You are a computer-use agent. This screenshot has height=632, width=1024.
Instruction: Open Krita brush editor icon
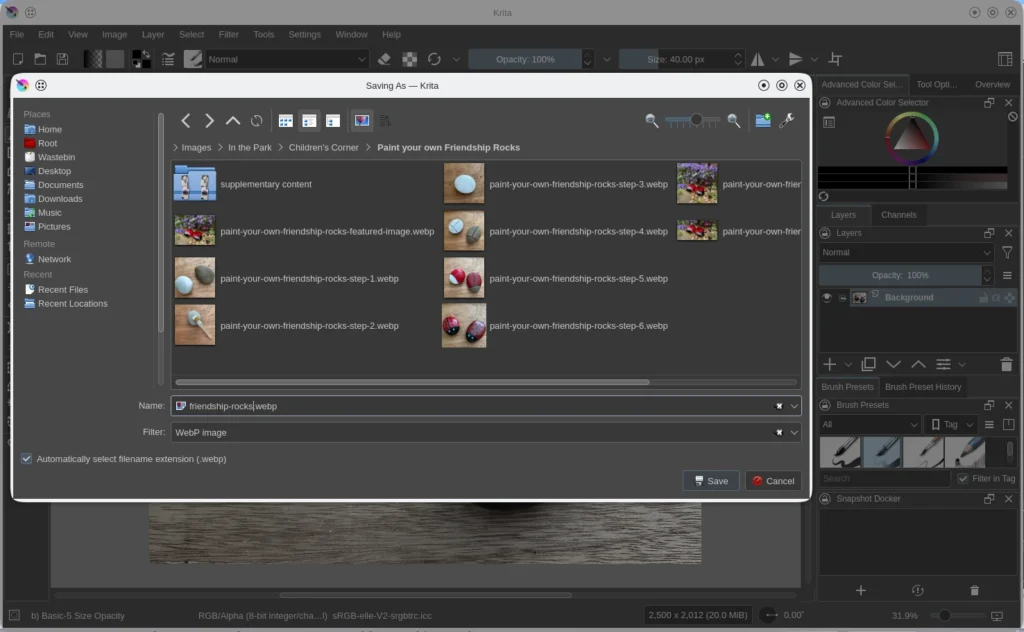[x=168, y=59]
